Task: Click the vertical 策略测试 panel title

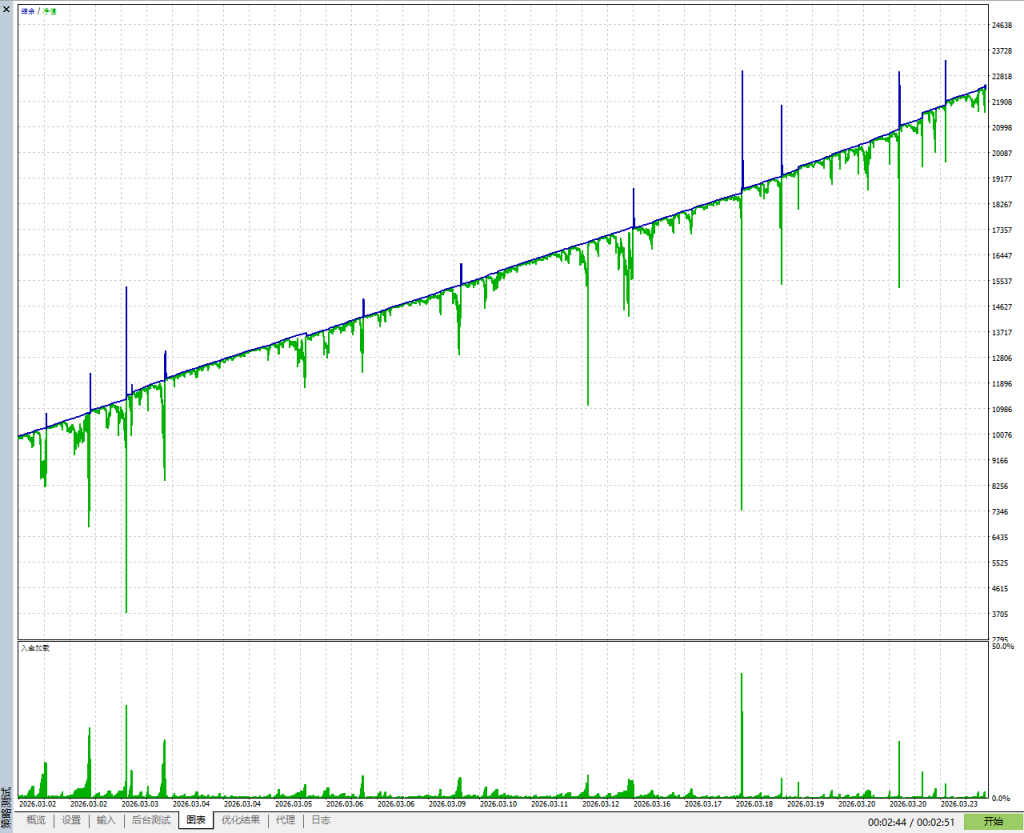Action: click(7, 808)
